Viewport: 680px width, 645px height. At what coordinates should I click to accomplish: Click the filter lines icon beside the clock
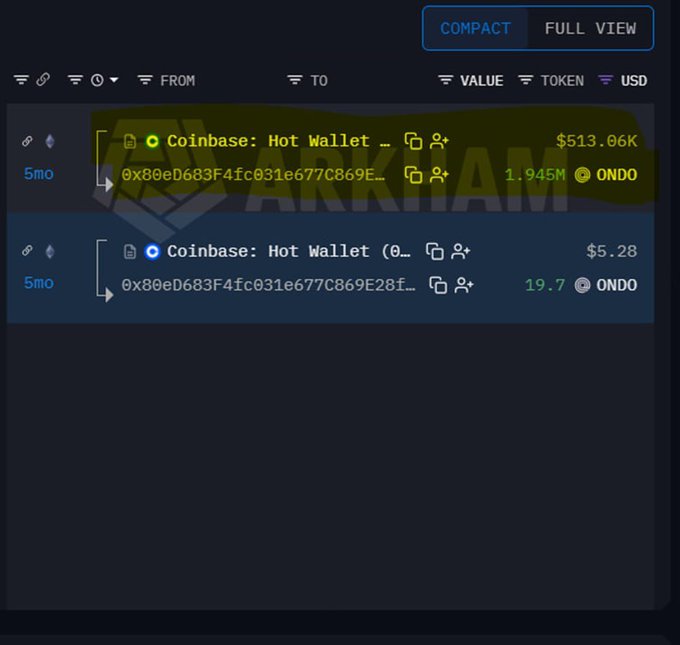[x=75, y=80]
